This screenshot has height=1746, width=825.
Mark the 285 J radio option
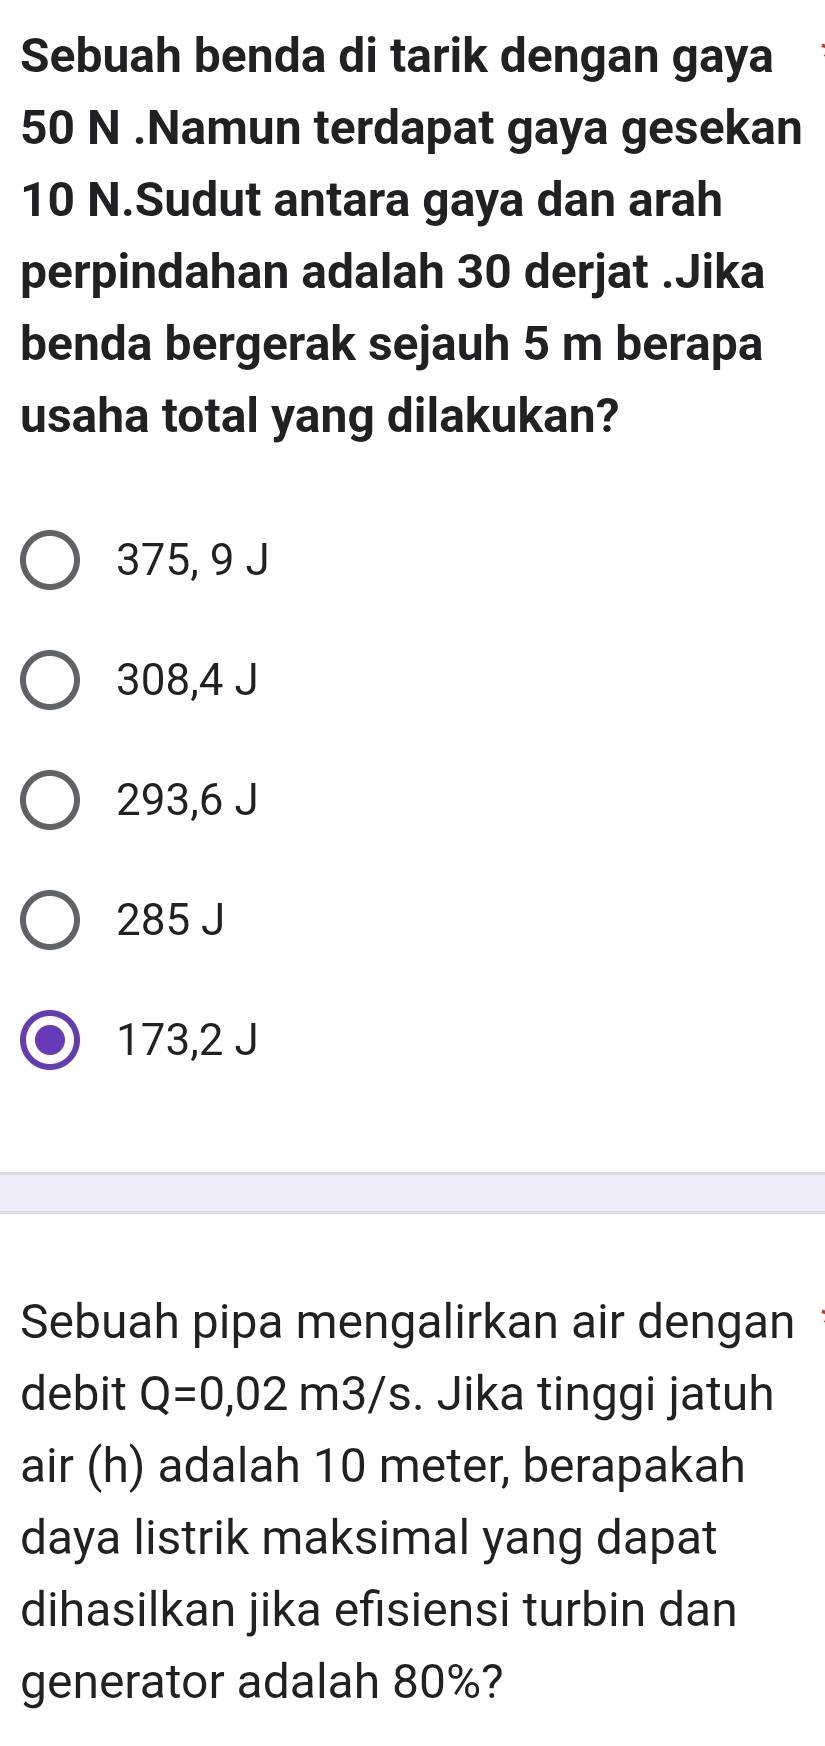[x=50, y=920]
